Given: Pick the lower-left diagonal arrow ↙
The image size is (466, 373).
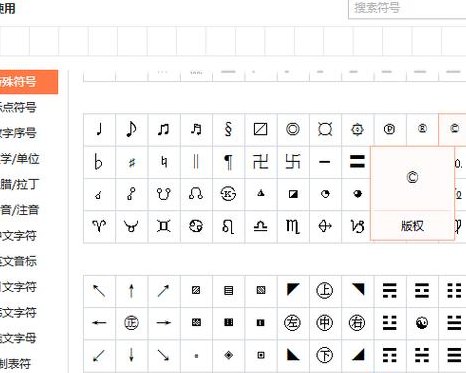Looking at the screenshot, I should coord(99,355).
